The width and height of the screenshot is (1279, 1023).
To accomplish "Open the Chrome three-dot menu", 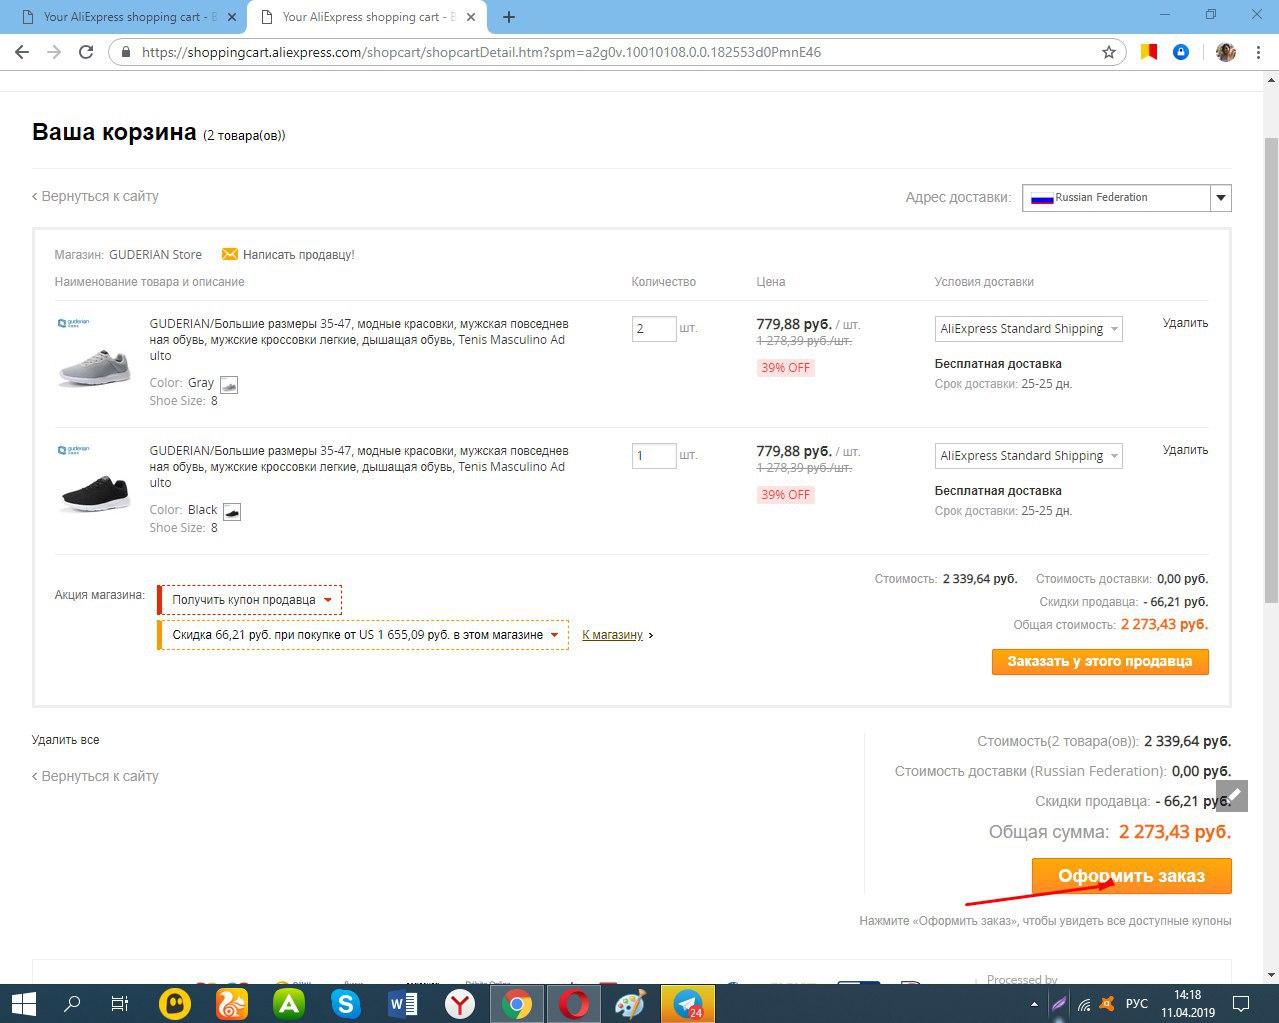I will pyautogui.click(x=1257, y=52).
